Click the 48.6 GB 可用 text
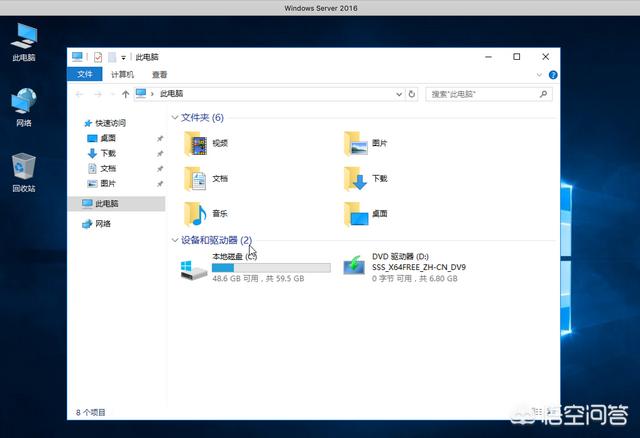 click(236, 278)
